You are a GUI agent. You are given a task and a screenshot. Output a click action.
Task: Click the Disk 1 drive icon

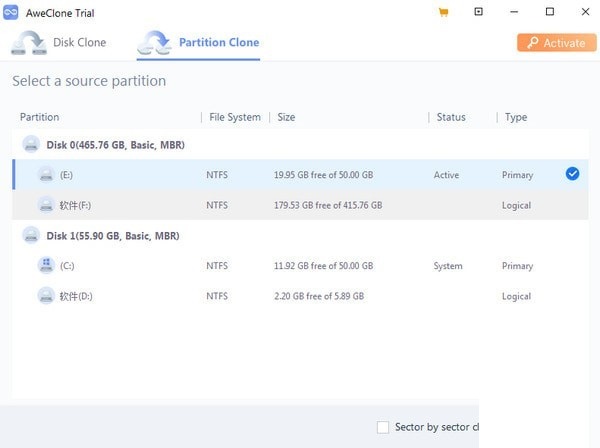click(x=31, y=235)
